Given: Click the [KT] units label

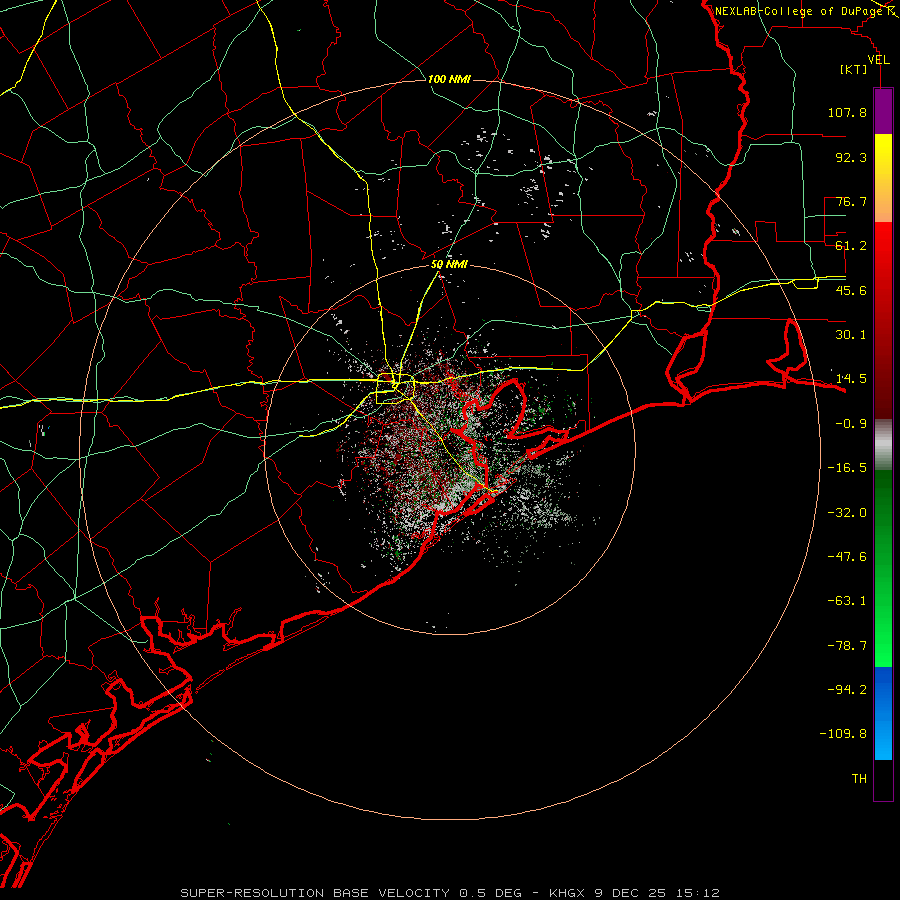Looking at the screenshot, I should pos(854,69).
